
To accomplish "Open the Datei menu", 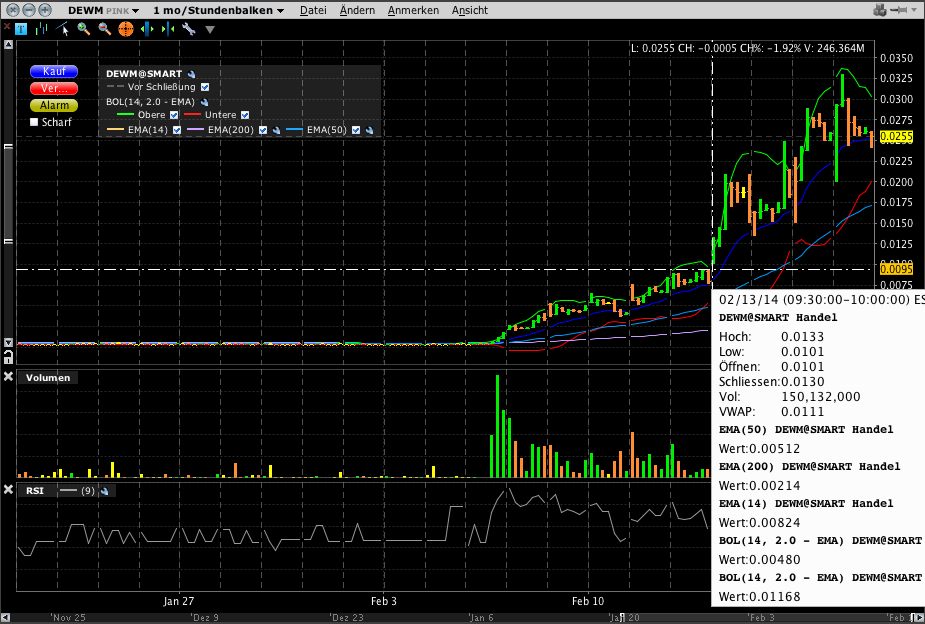I will tap(313, 10).
